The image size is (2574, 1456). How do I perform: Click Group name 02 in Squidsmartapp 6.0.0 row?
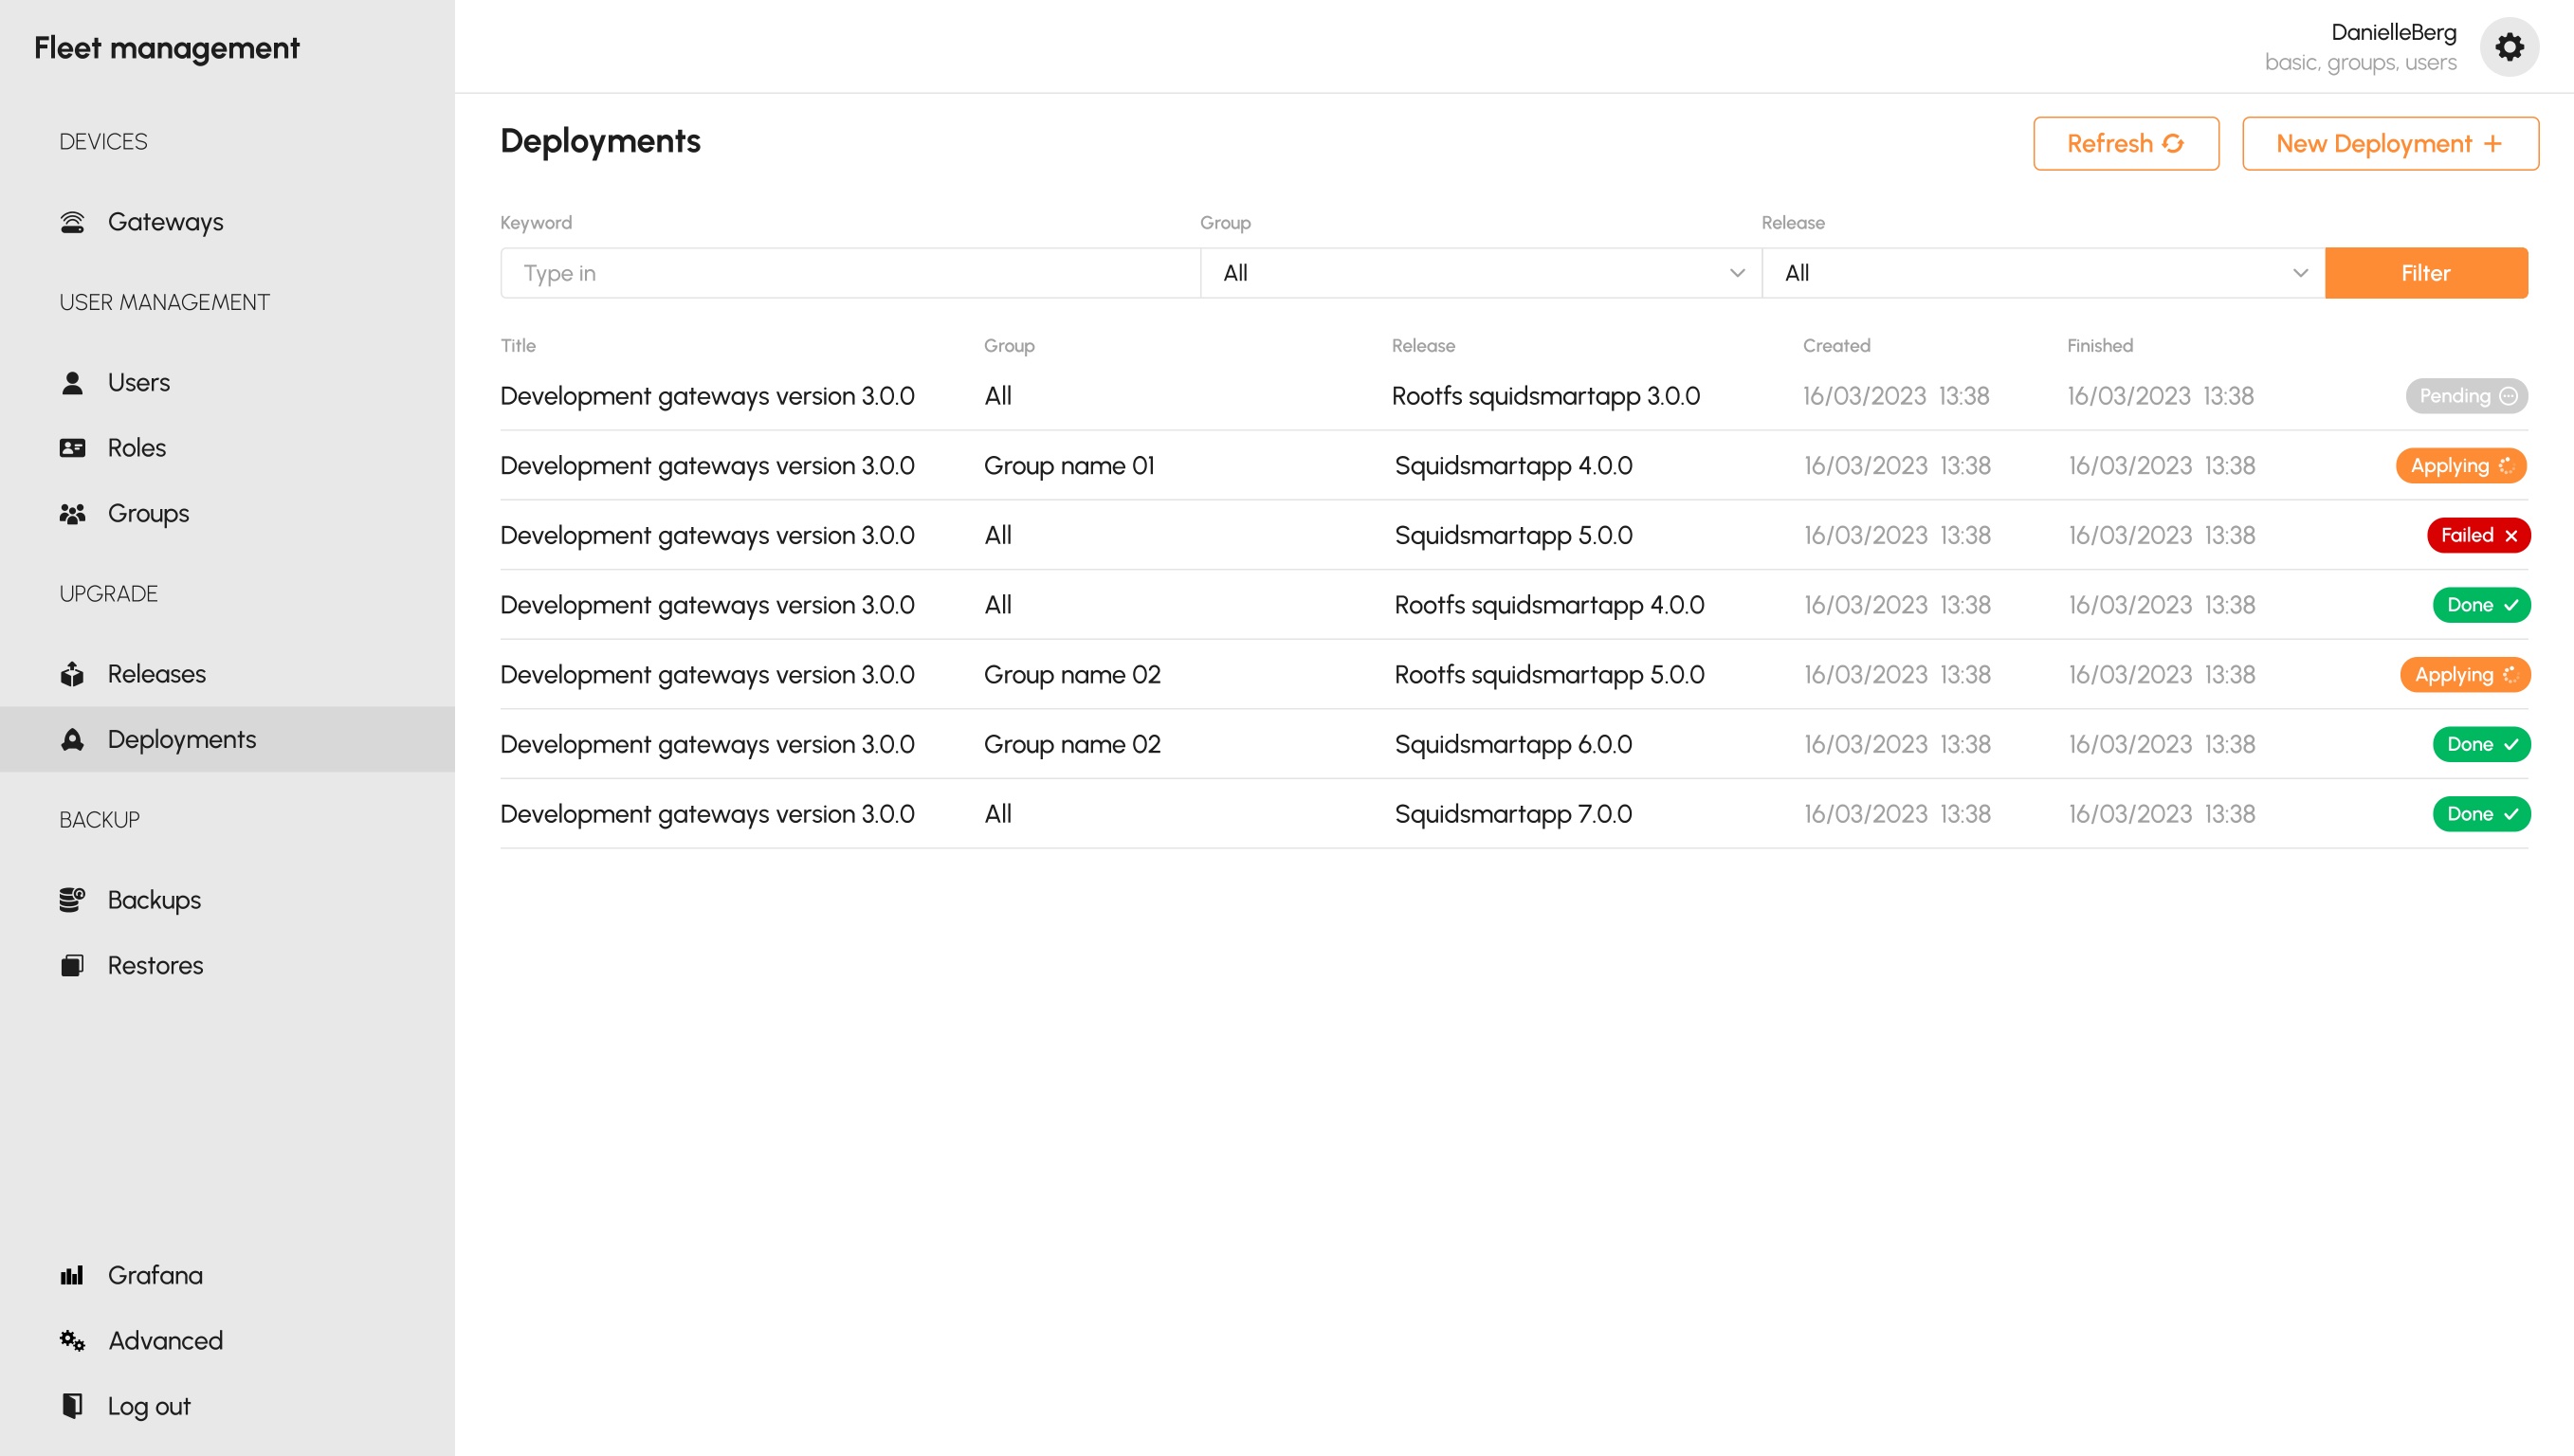pyautogui.click(x=1072, y=745)
